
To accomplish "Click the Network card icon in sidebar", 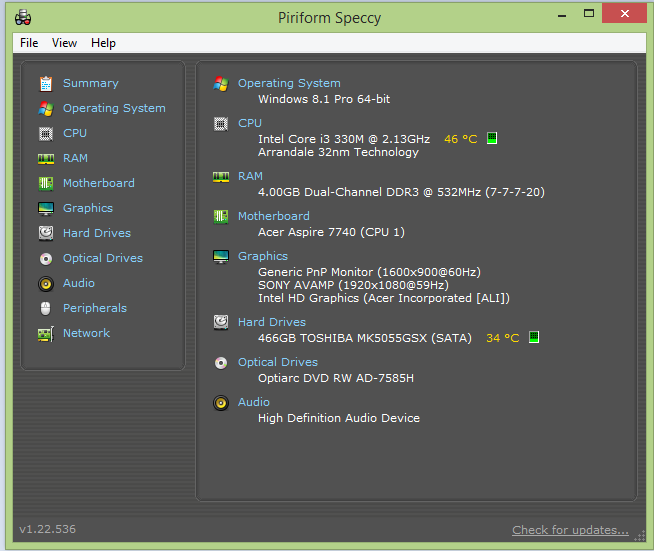I will pyautogui.click(x=46, y=334).
